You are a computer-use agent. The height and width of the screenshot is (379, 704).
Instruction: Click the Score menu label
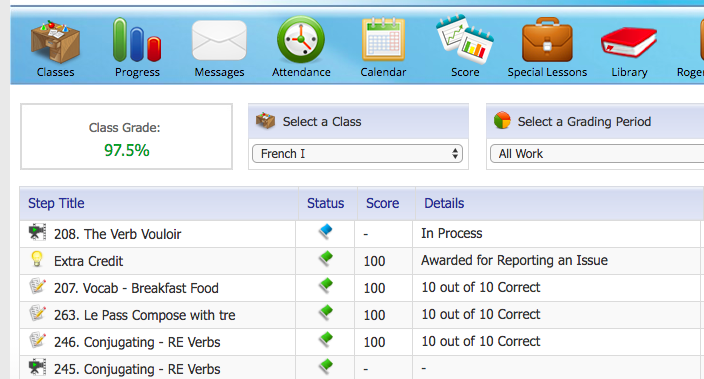click(x=465, y=72)
